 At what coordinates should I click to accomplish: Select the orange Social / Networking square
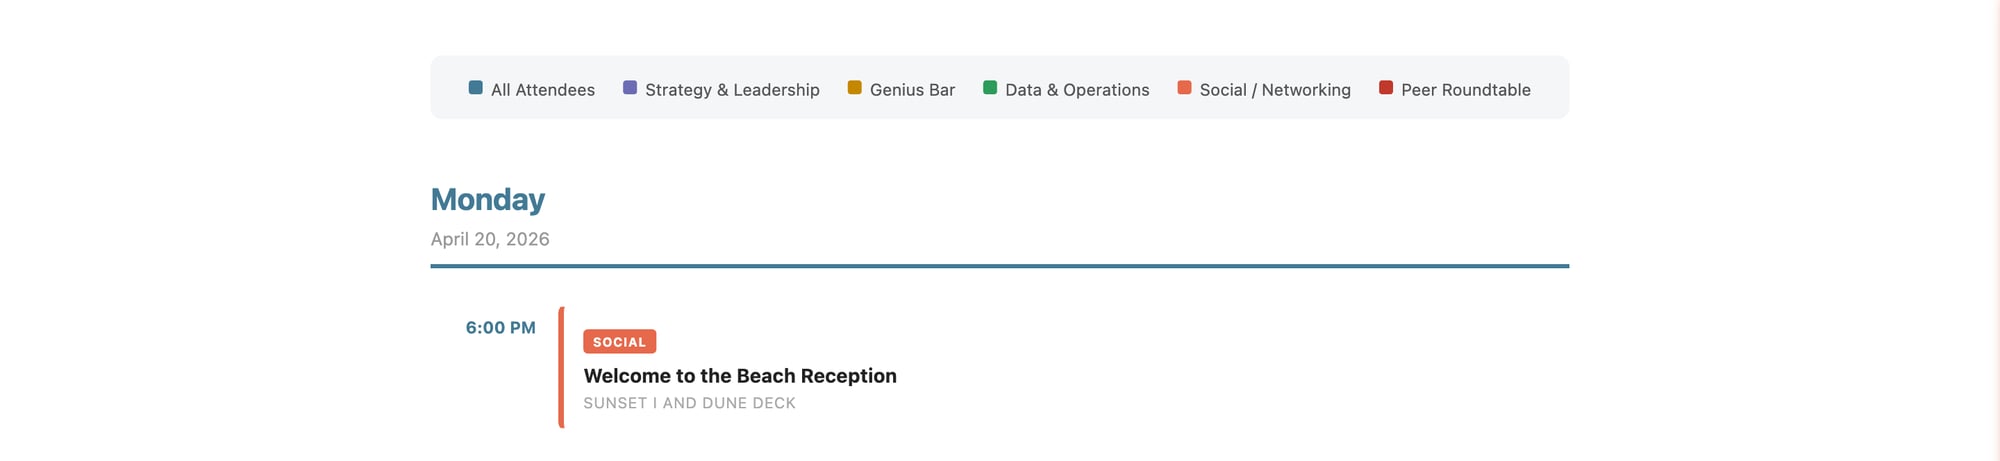(1184, 88)
